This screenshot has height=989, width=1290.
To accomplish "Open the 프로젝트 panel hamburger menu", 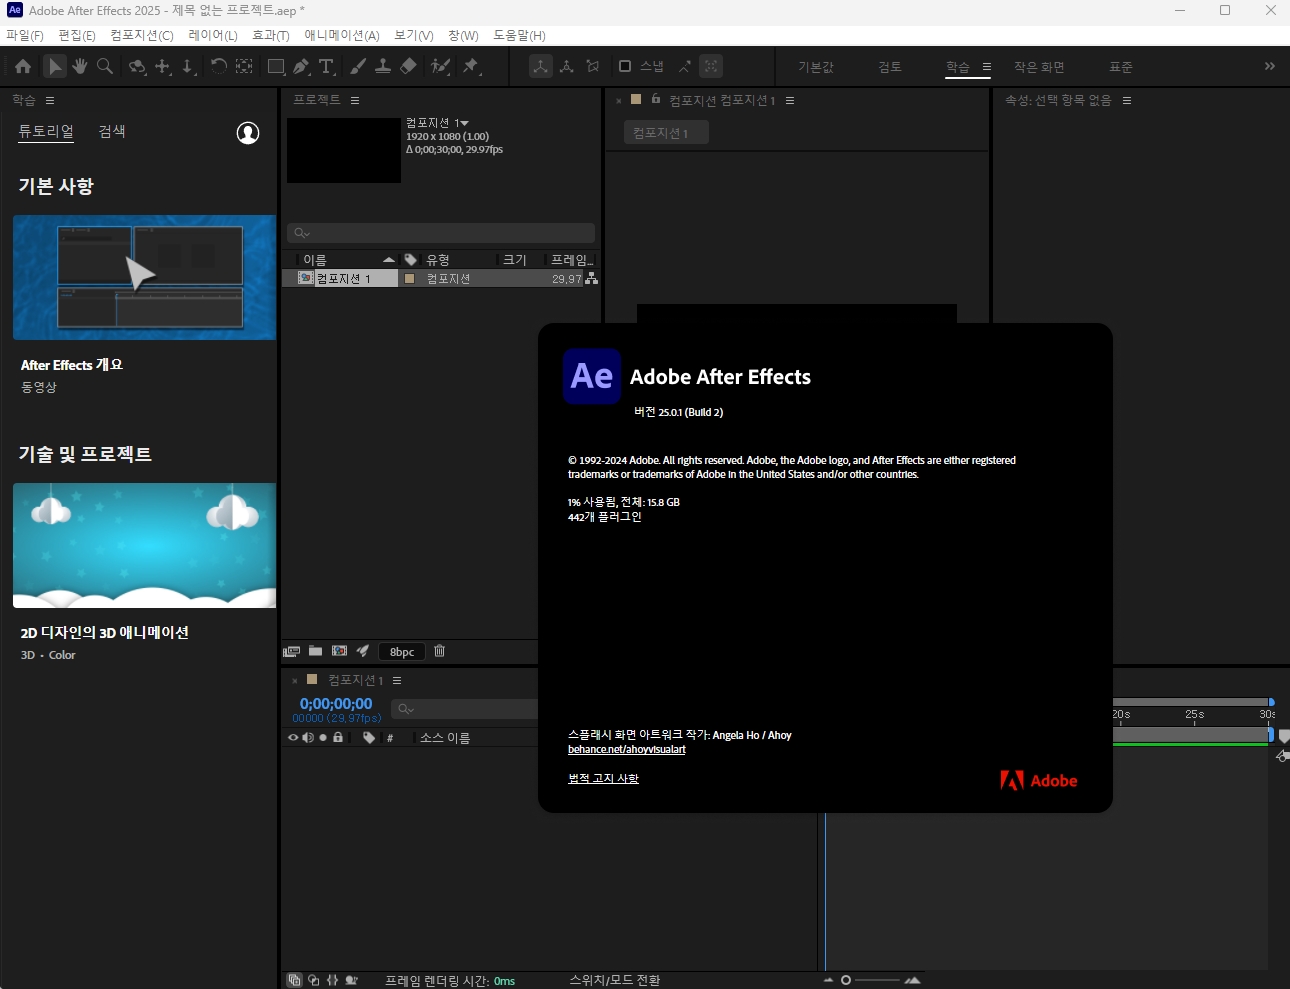I will [355, 101].
